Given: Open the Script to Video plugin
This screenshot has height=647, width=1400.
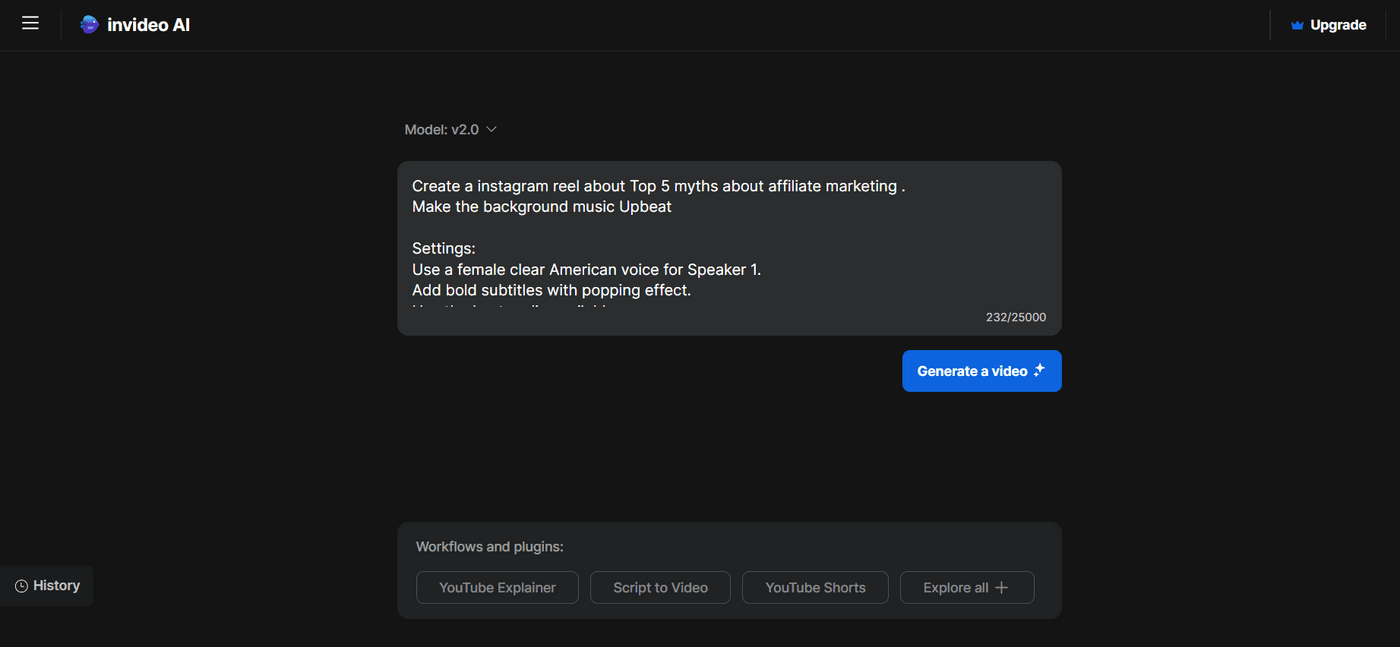Looking at the screenshot, I should click(x=660, y=587).
